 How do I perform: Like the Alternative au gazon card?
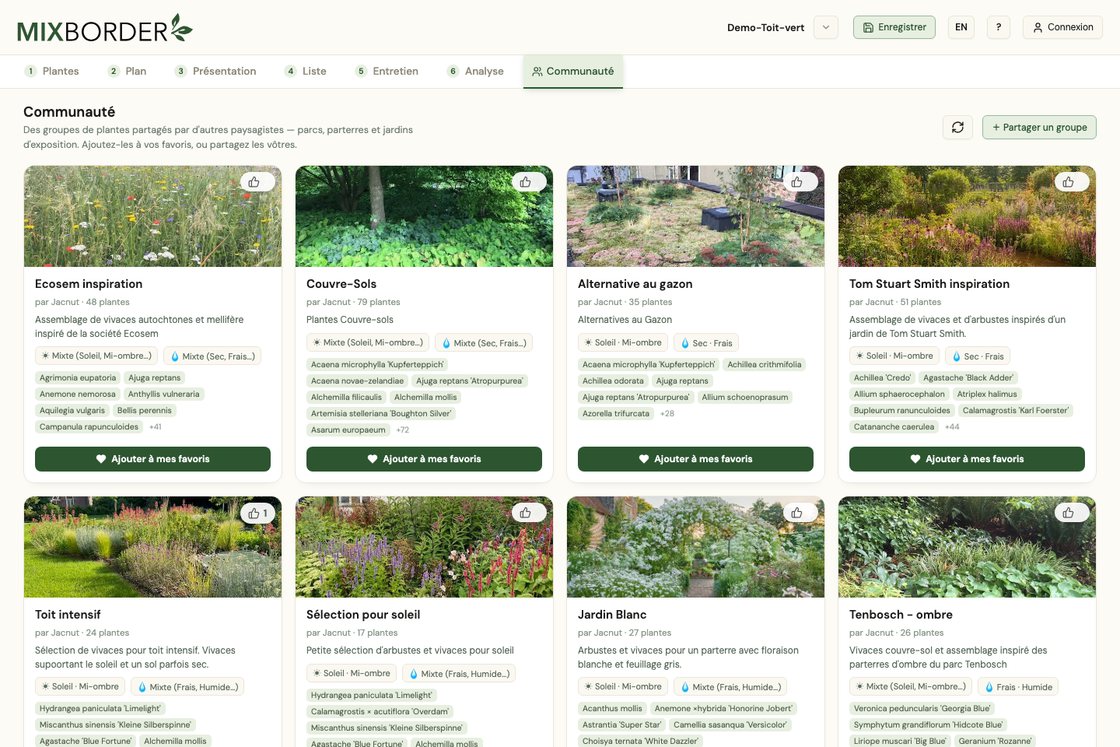click(x=800, y=182)
